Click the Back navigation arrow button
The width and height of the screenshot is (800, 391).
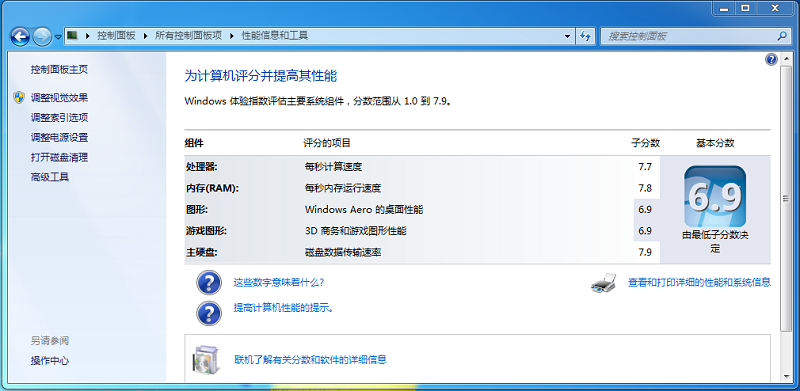[x=20, y=36]
